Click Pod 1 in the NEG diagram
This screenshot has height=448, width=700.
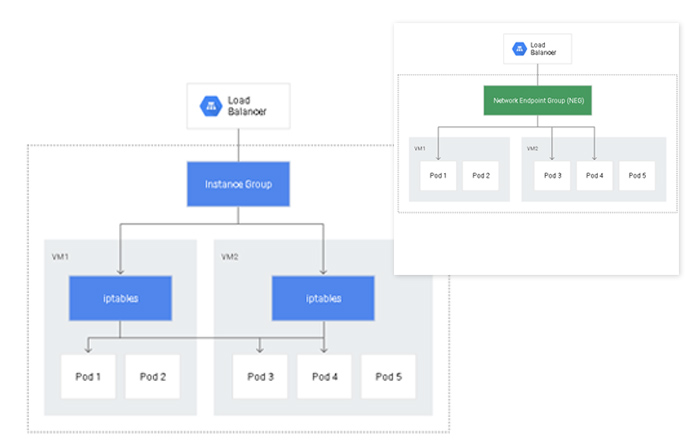click(x=439, y=176)
